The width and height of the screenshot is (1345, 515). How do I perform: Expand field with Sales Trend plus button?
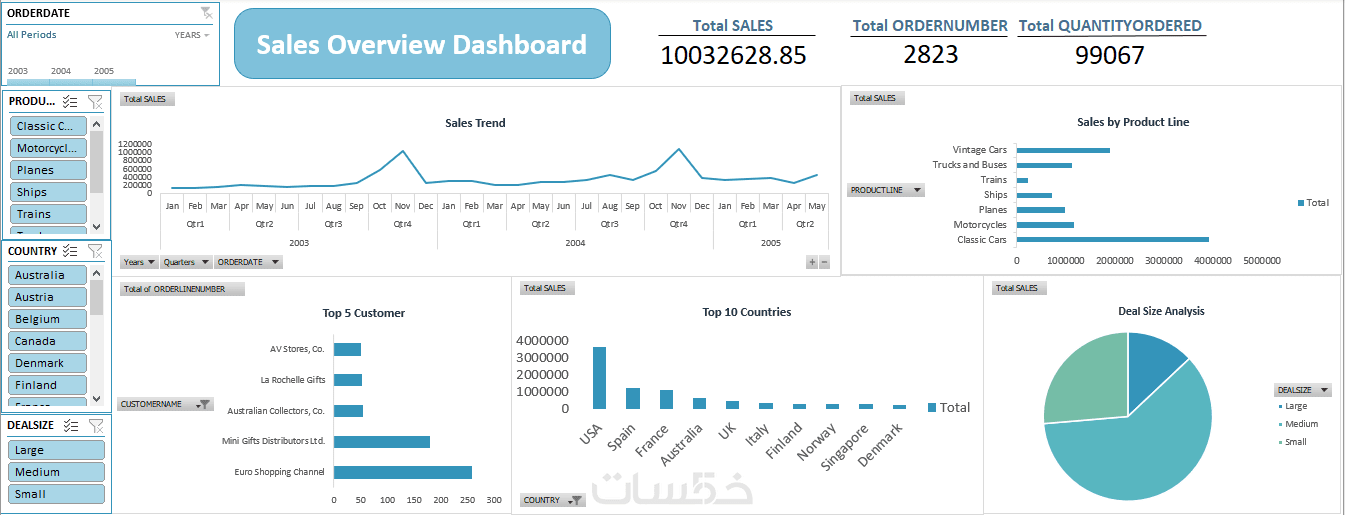coord(812,262)
